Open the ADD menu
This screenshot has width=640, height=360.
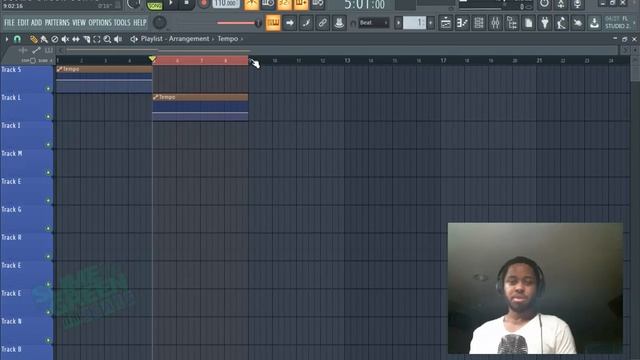pyautogui.click(x=36, y=22)
